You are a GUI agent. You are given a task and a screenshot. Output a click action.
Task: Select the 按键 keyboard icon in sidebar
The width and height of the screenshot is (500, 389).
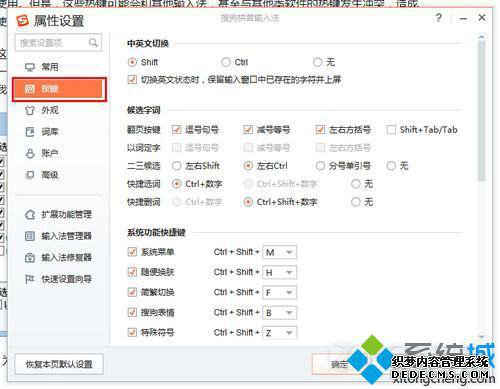click(x=30, y=89)
